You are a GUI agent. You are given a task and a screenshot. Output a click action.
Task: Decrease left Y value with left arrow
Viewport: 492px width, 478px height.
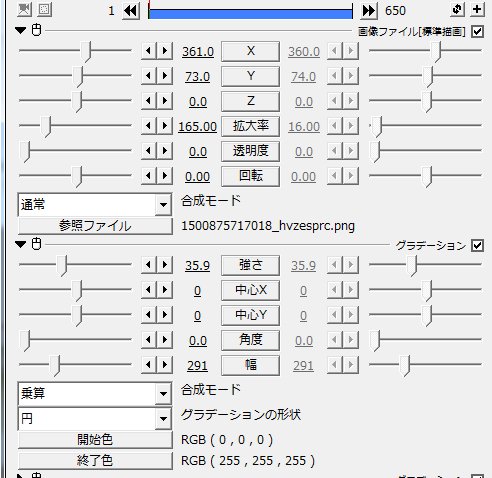coord(148,76)
